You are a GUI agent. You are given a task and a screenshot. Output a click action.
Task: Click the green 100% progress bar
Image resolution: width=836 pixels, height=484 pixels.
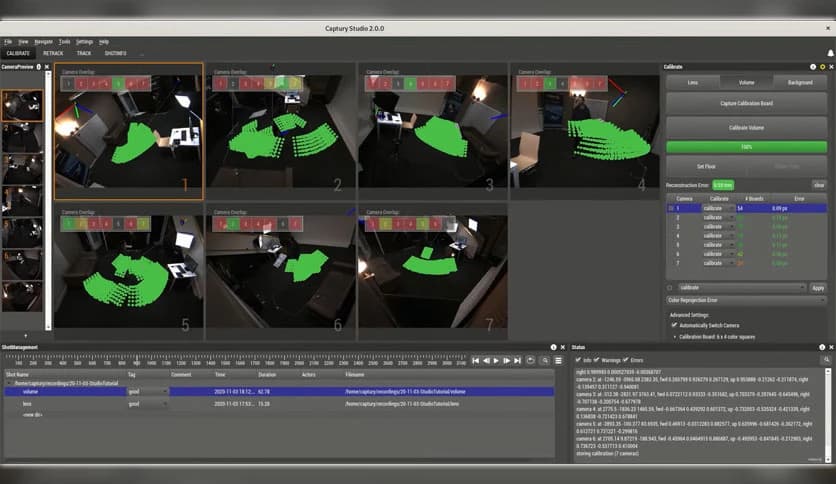746,147
